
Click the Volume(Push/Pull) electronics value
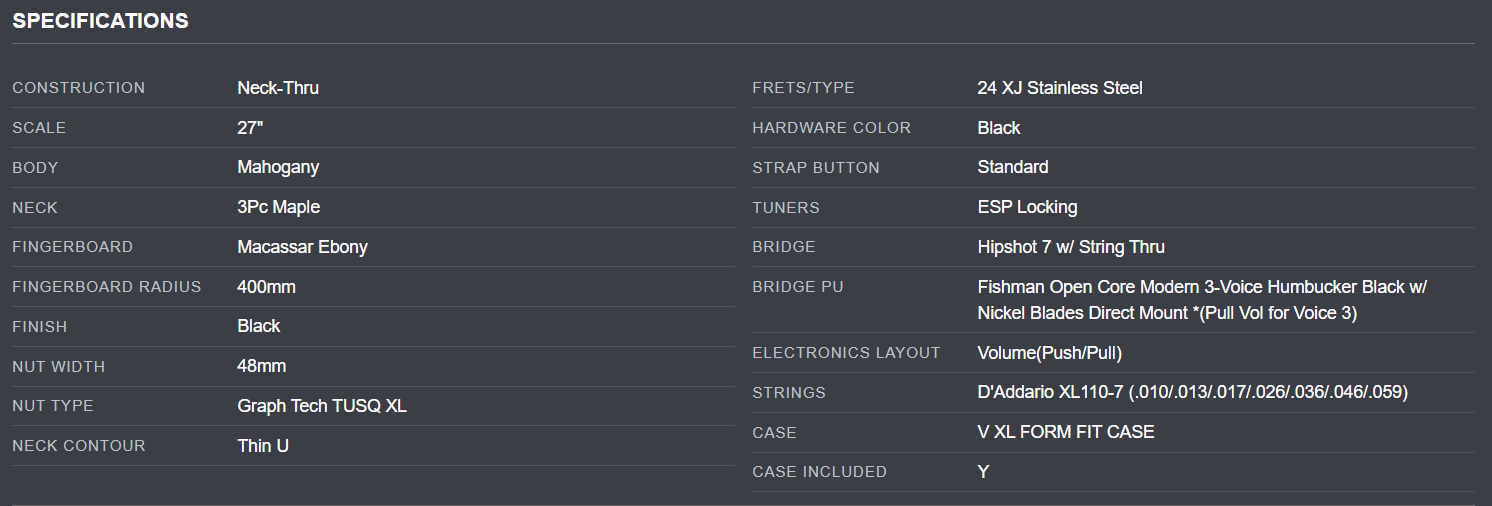point(1050,353)
